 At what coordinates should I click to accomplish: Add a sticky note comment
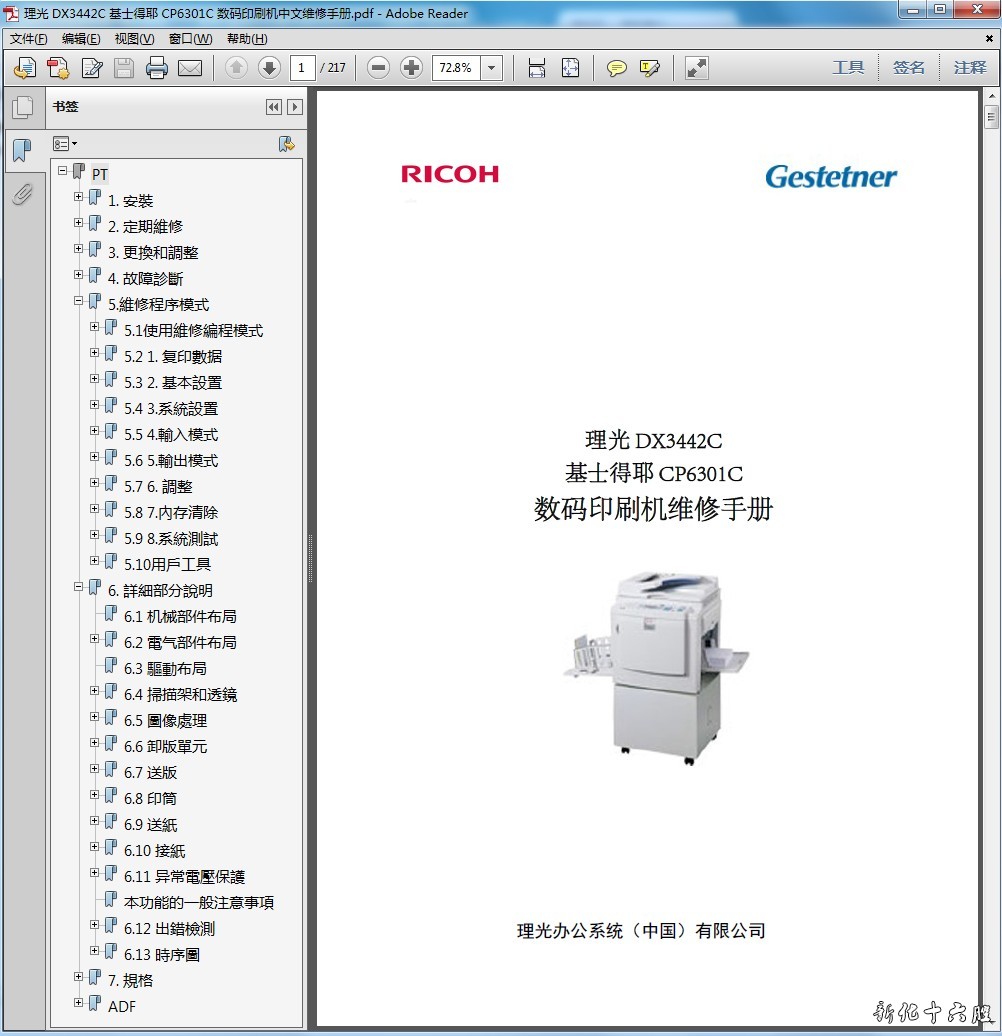(617, 68)
